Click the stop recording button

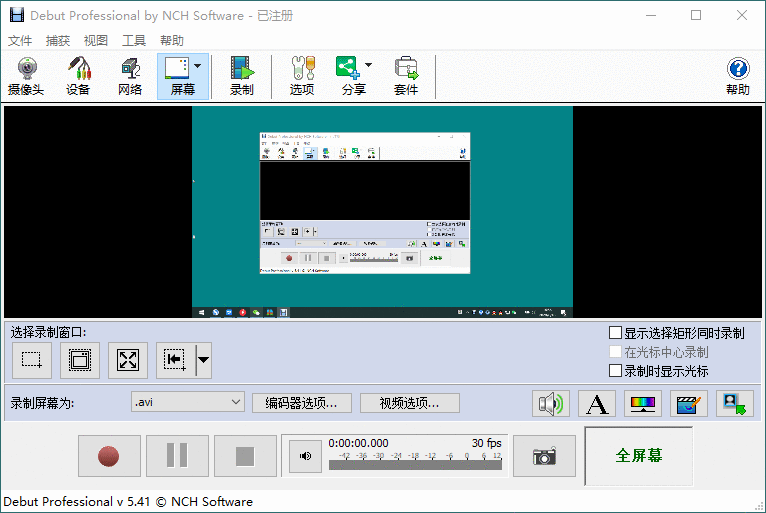245,456
